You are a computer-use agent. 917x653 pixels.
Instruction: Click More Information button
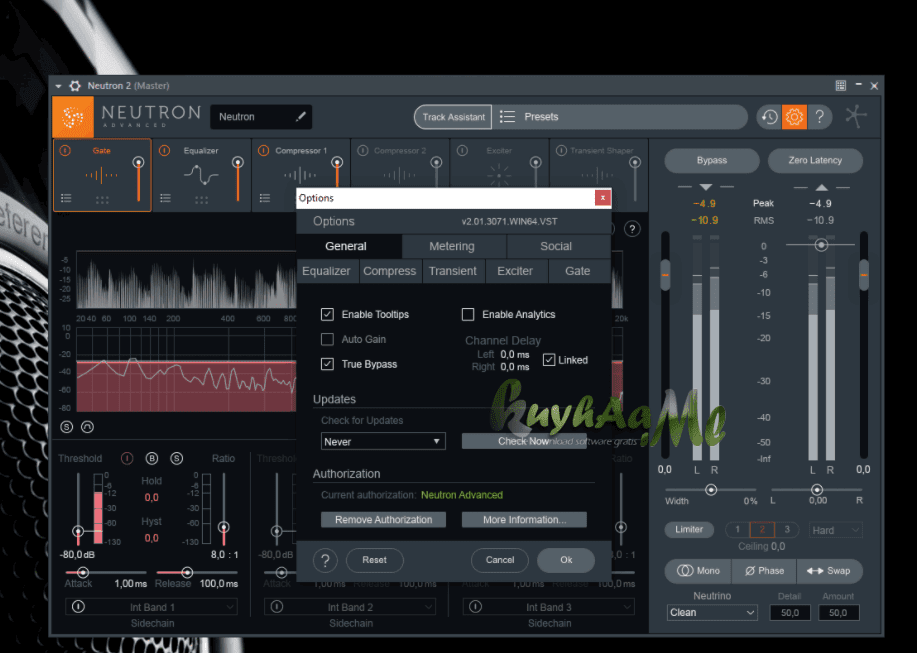point(524,520)
